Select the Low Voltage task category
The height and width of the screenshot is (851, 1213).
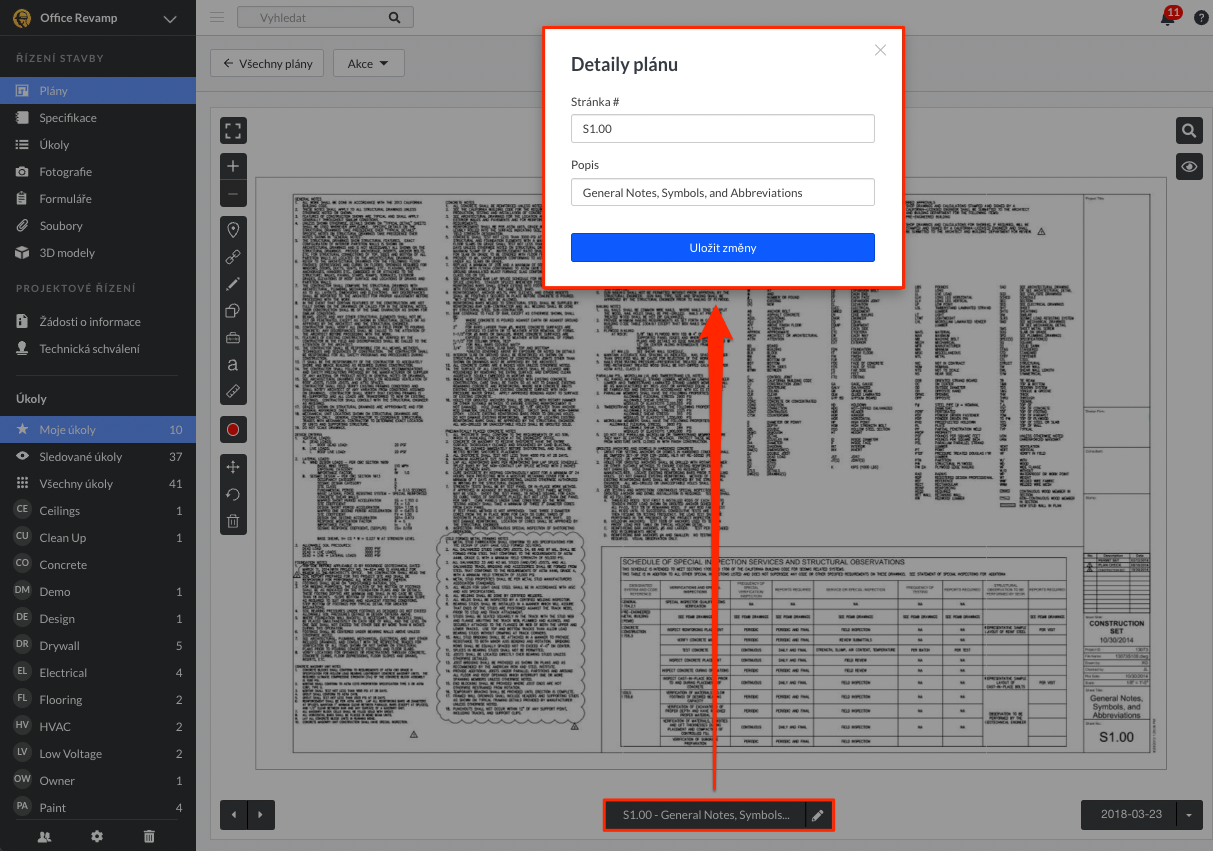click(98, 753)
